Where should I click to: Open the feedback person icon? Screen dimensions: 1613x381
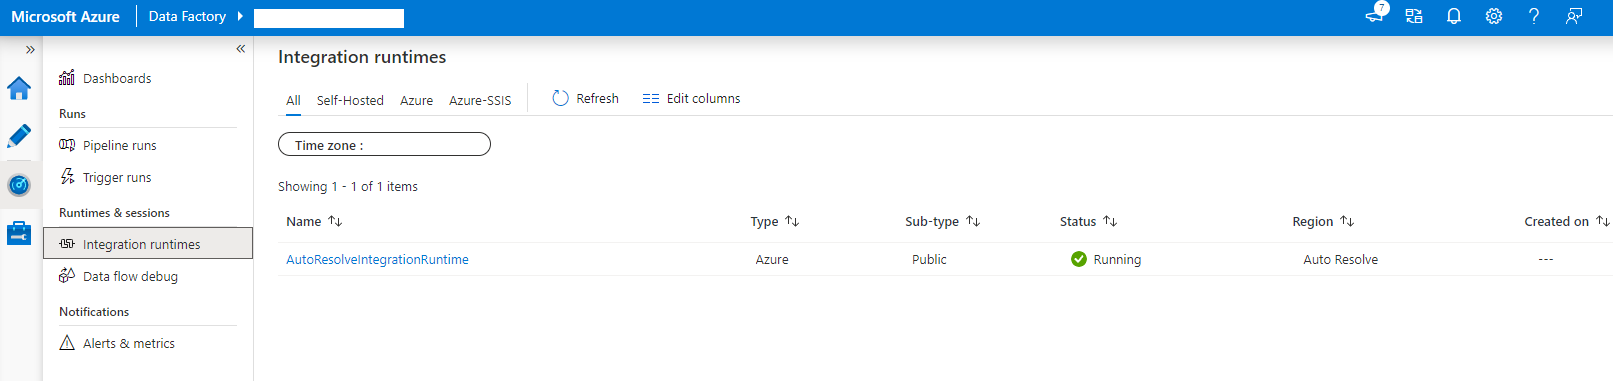(x=1574, y=16)
